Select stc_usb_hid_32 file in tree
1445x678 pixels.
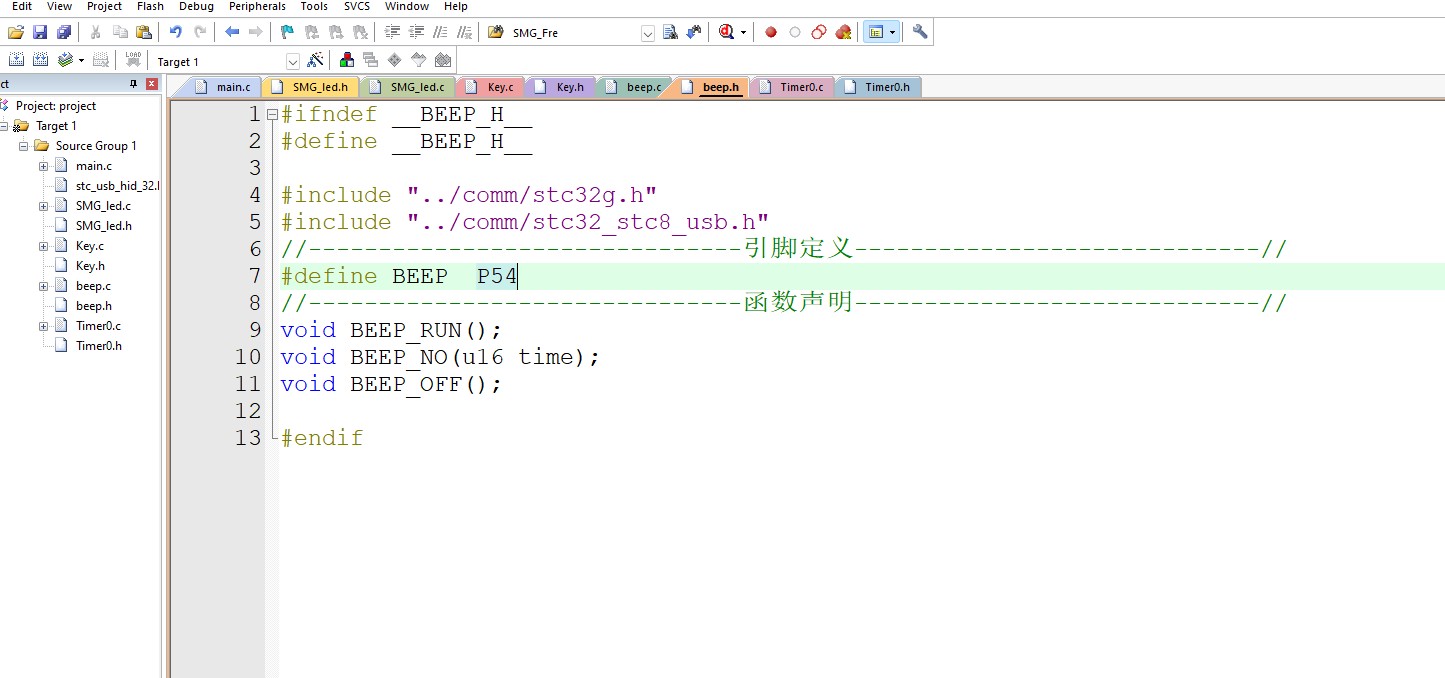(117, 186)
